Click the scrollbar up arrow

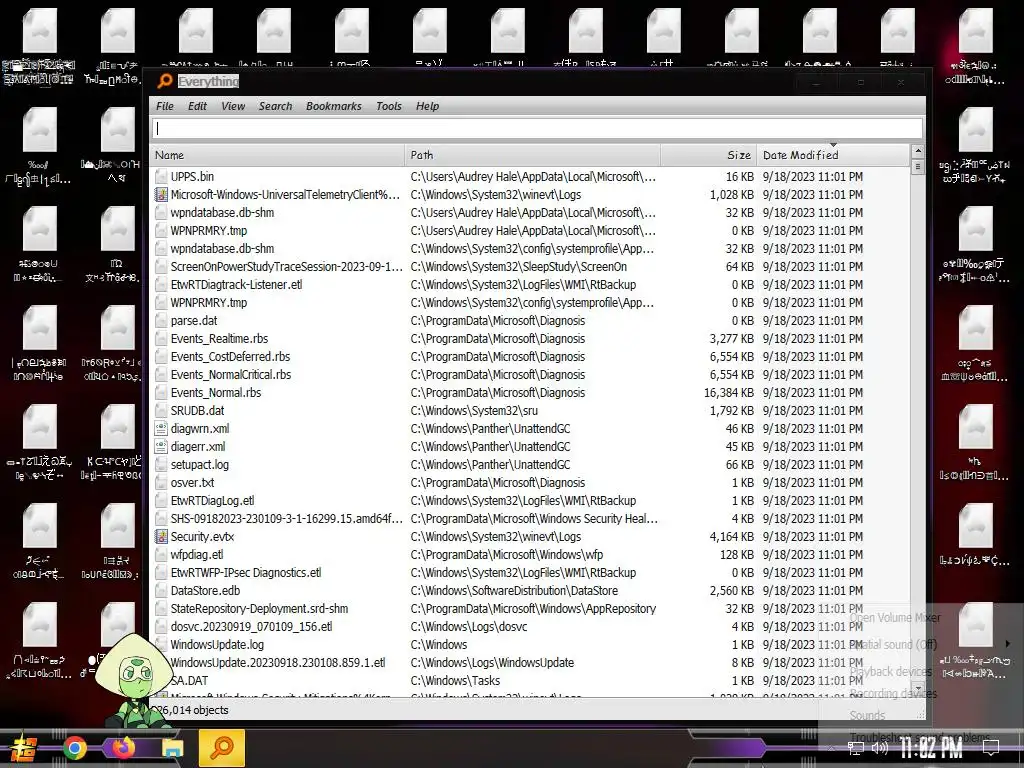pyautogui.click(x=918, y=152)
